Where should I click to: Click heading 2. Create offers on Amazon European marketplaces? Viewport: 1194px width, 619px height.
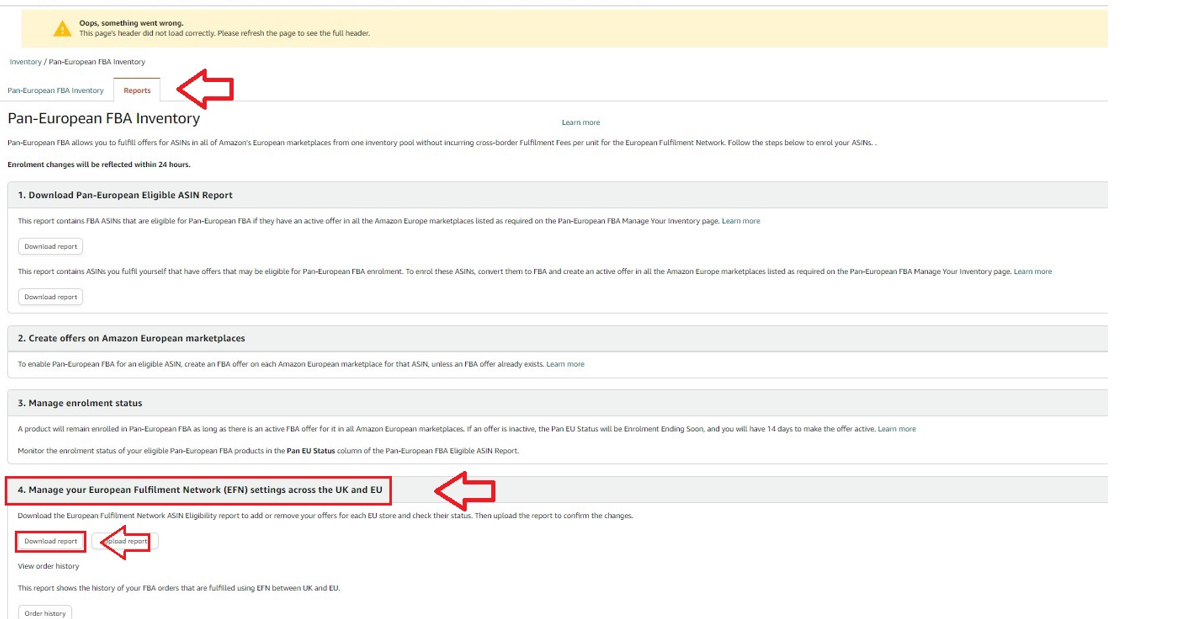(x=131, y=338)
